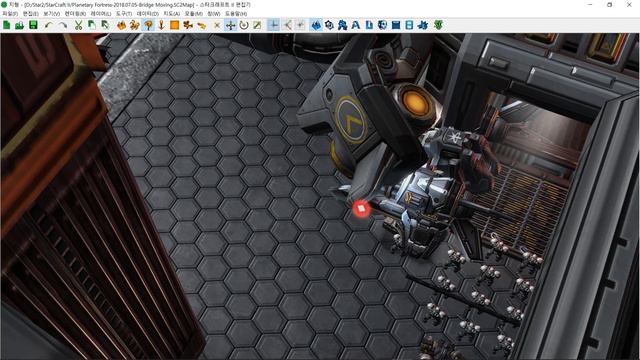This screenshot has height=360, width=640.
Task: Launch Test Document with the green icon
Action: pyautogui.click(x=438, y=25)
